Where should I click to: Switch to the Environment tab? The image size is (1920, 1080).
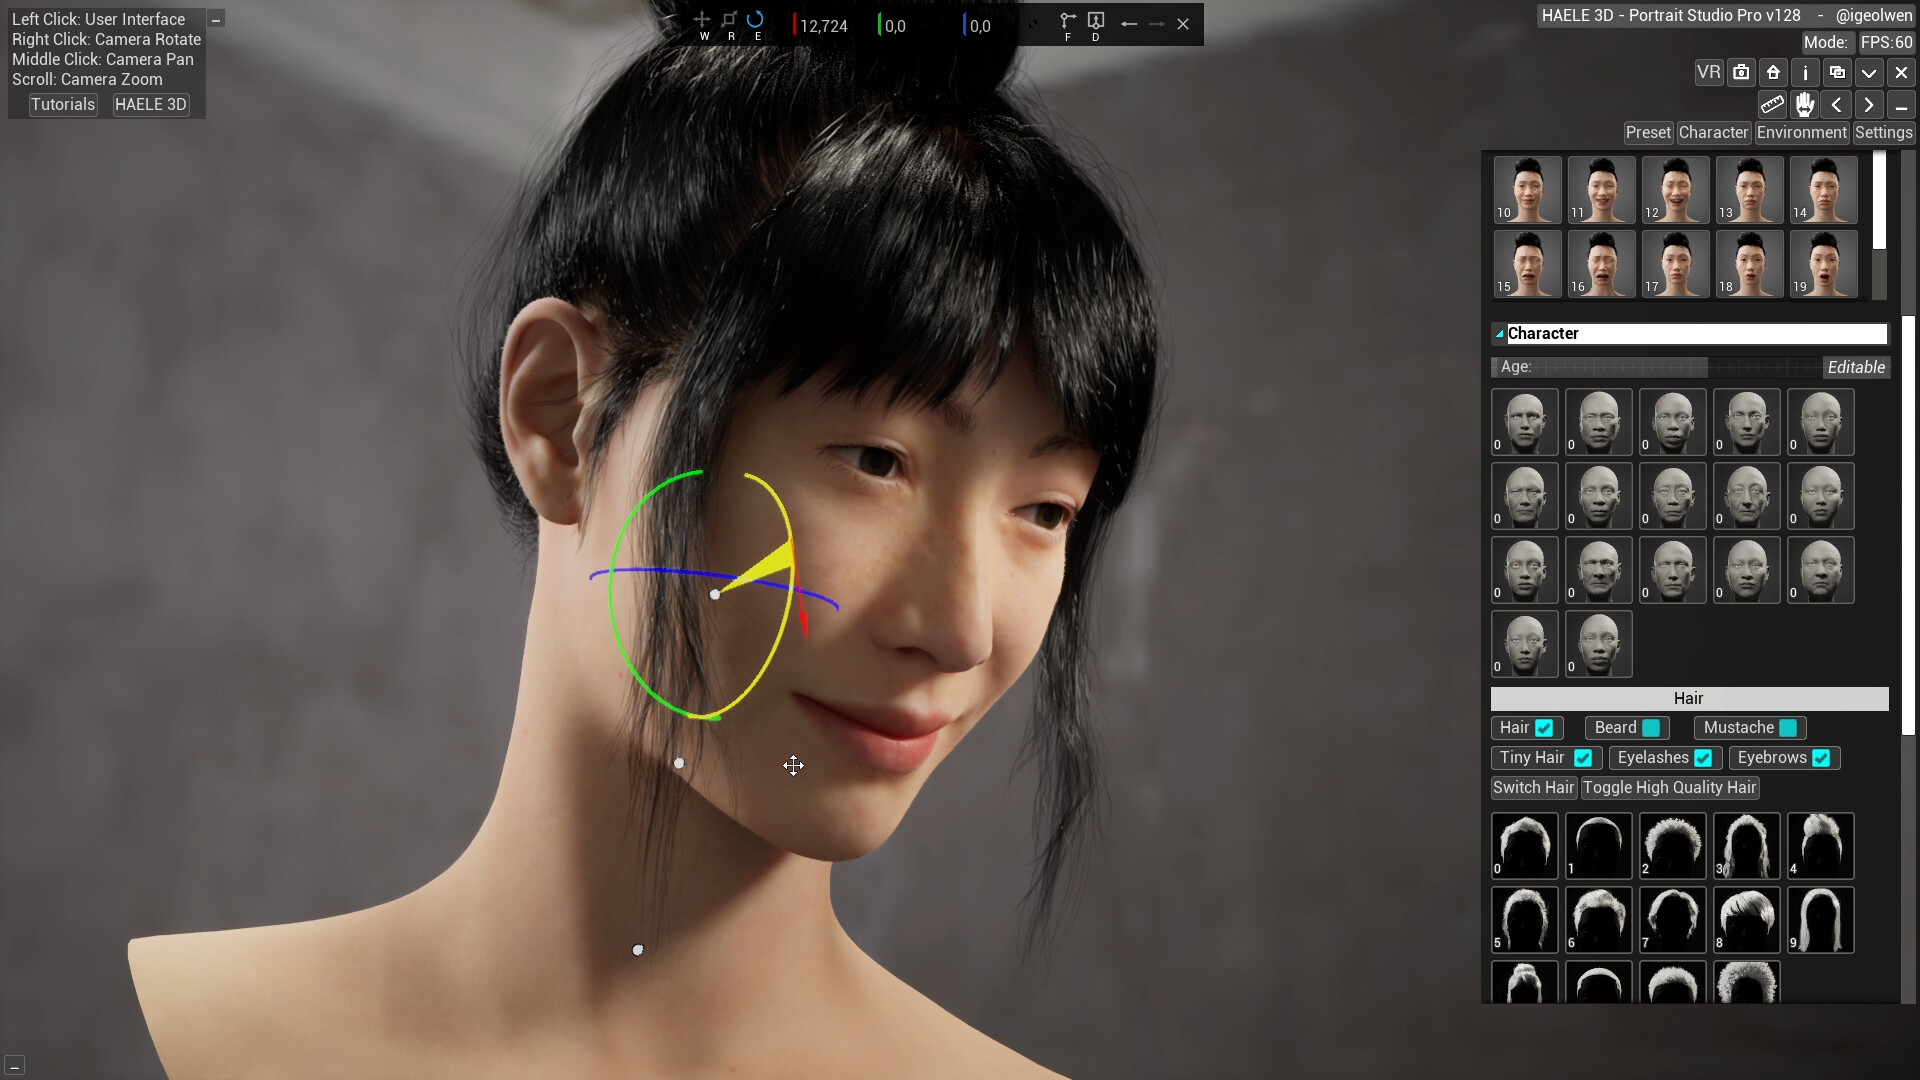coord(1800,132)
